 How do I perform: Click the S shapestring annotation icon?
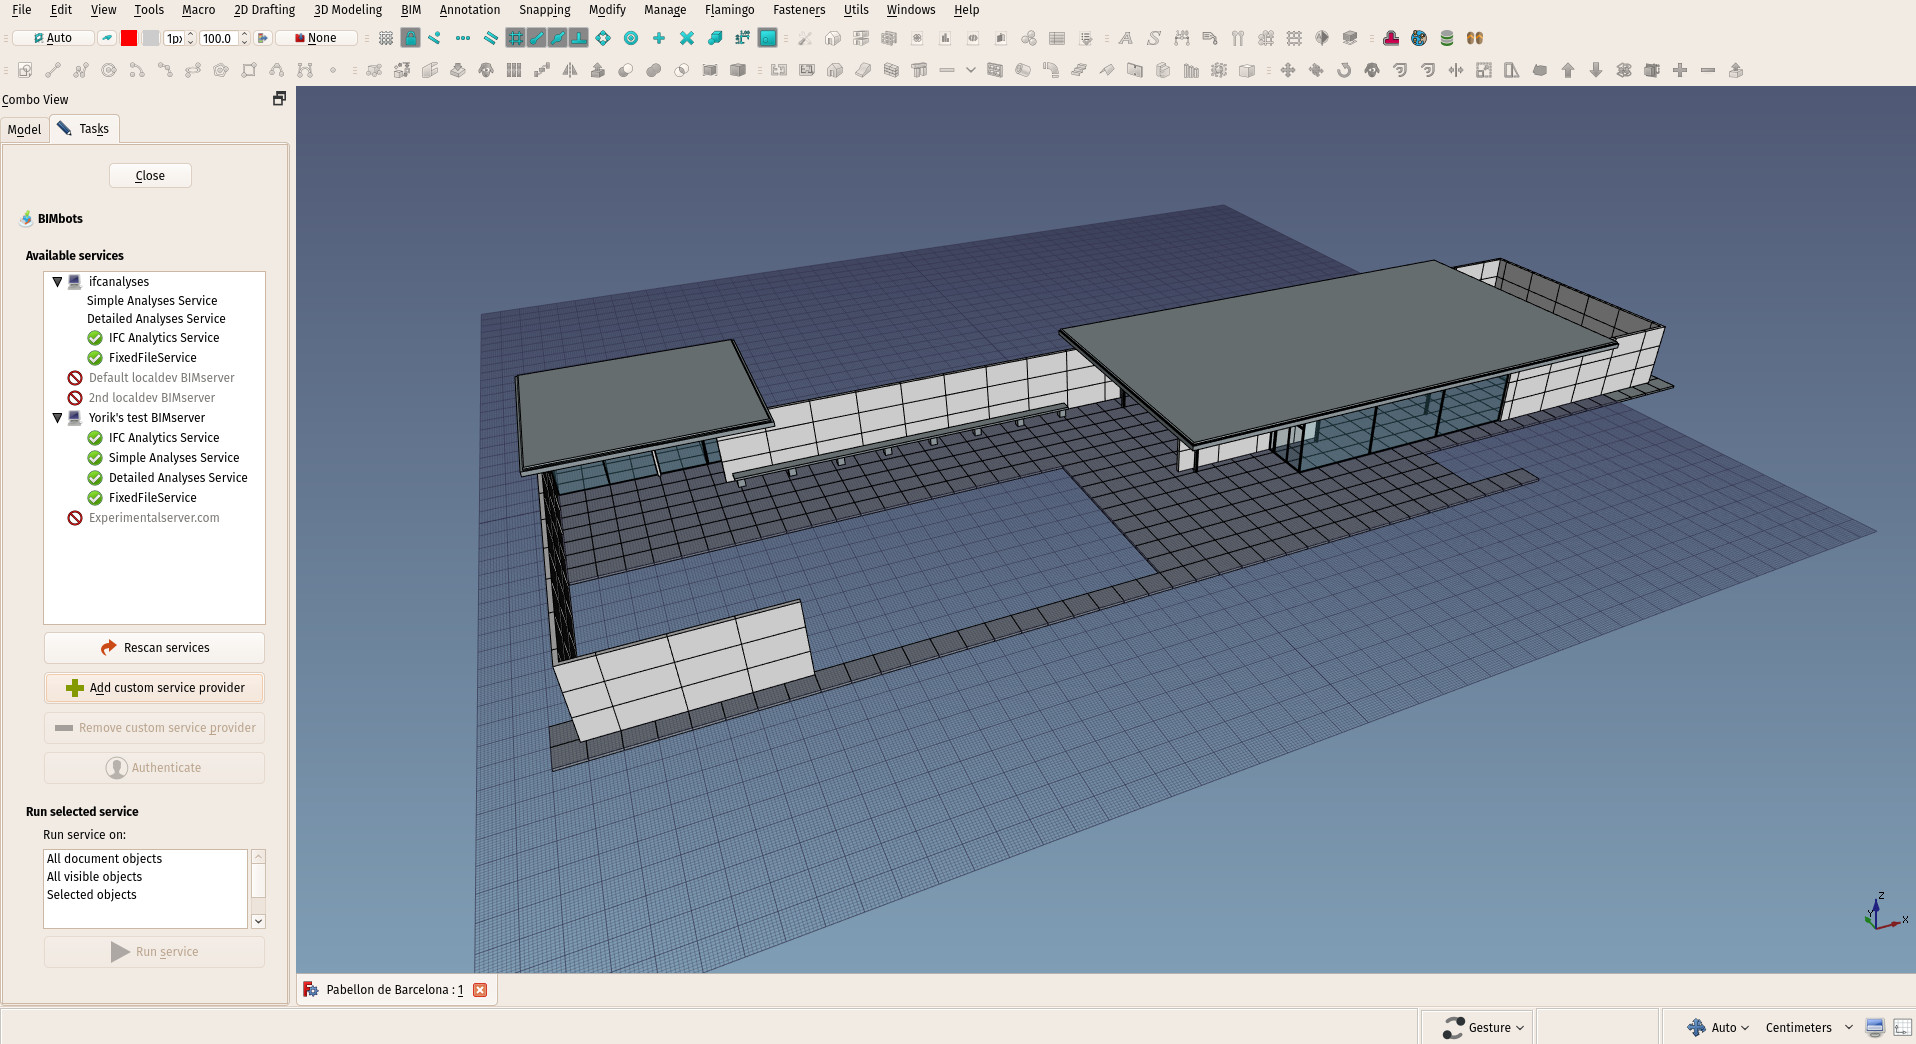(1154, 38)
